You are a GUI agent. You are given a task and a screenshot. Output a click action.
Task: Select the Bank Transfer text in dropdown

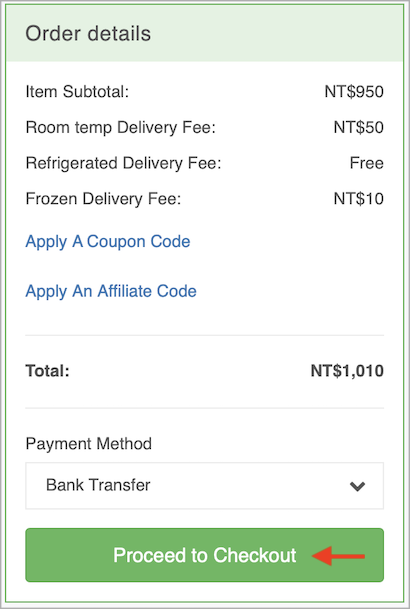pyautogui.click(x=98, y=485)
